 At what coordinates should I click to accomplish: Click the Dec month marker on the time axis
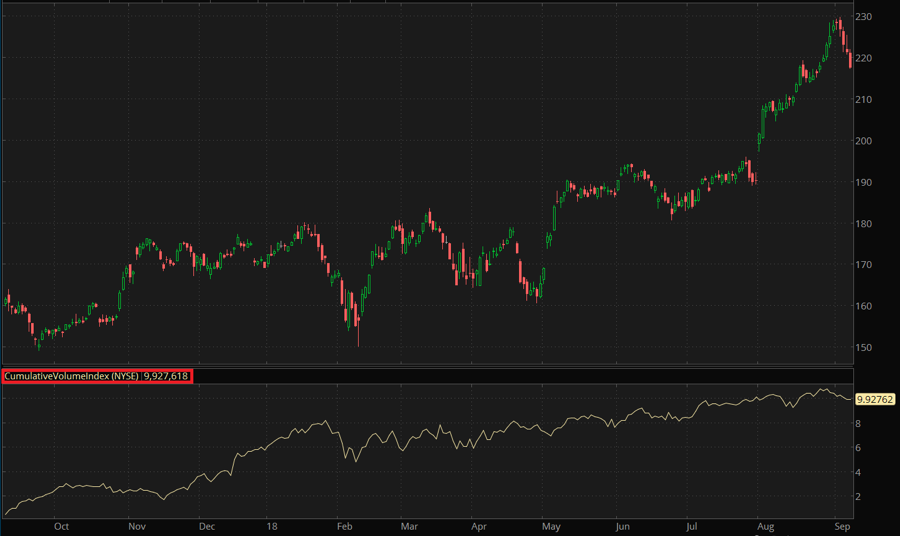point(206,524)
